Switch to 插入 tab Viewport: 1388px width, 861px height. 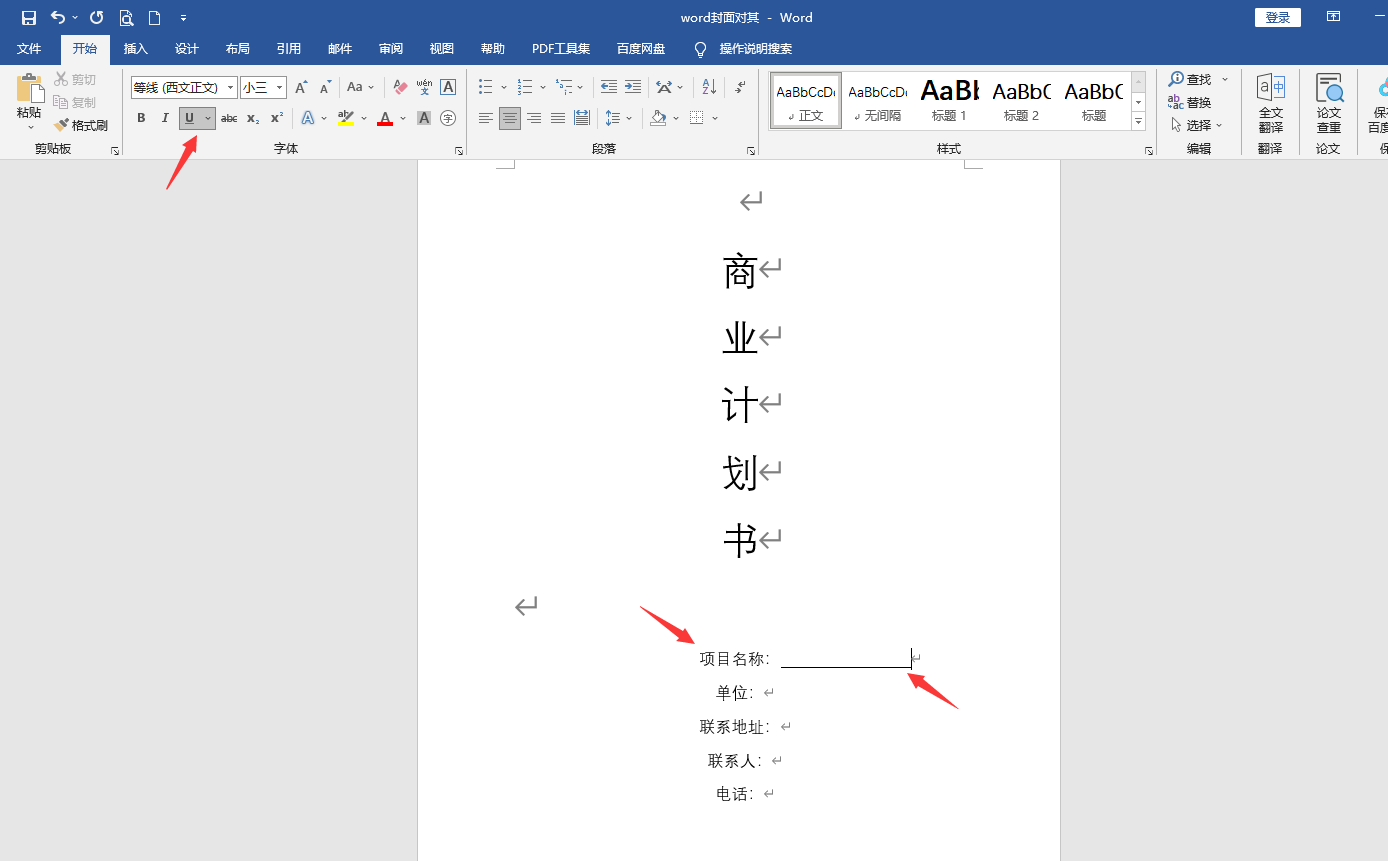(136, 49)
